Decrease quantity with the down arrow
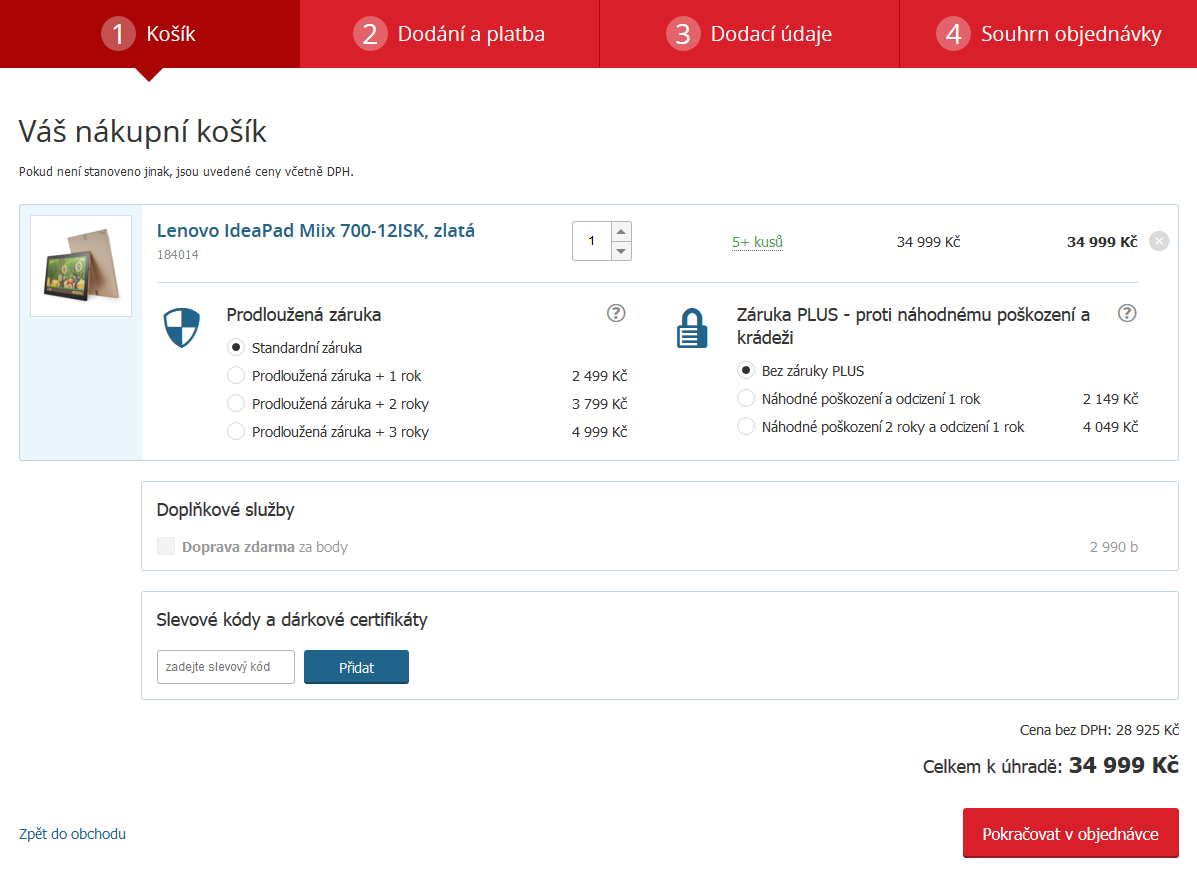The width and height of the screenshot is (1197, 879). tap(621, 251)
